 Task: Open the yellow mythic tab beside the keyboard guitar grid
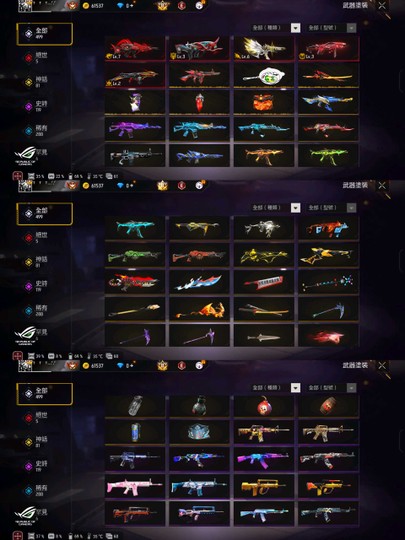click(x=37, y=262)
